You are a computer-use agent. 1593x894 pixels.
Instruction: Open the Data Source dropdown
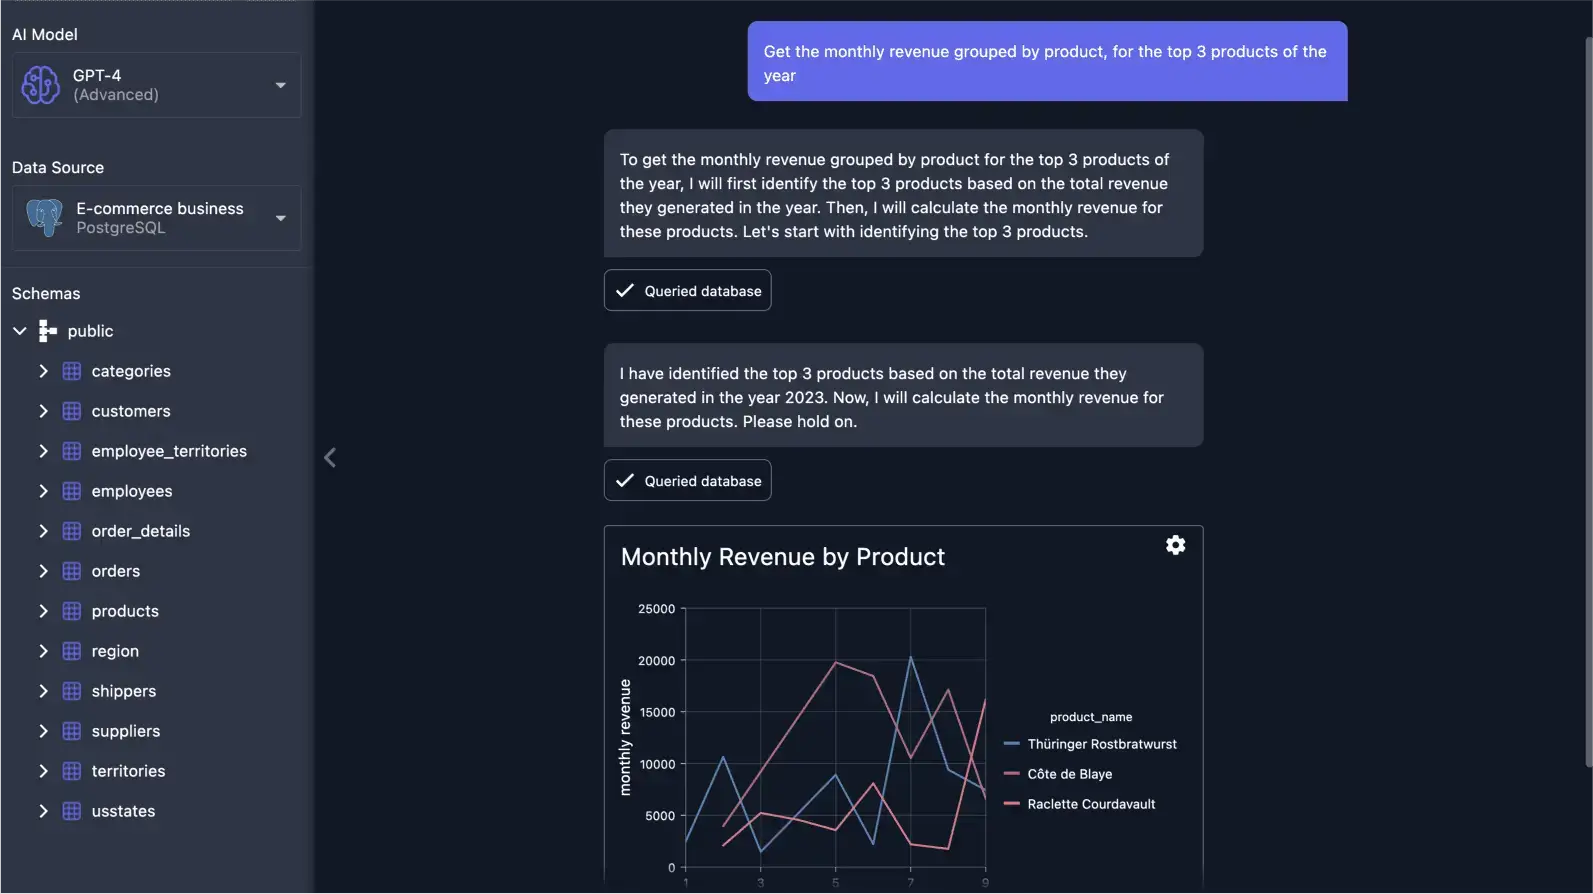tap(280, 218)
